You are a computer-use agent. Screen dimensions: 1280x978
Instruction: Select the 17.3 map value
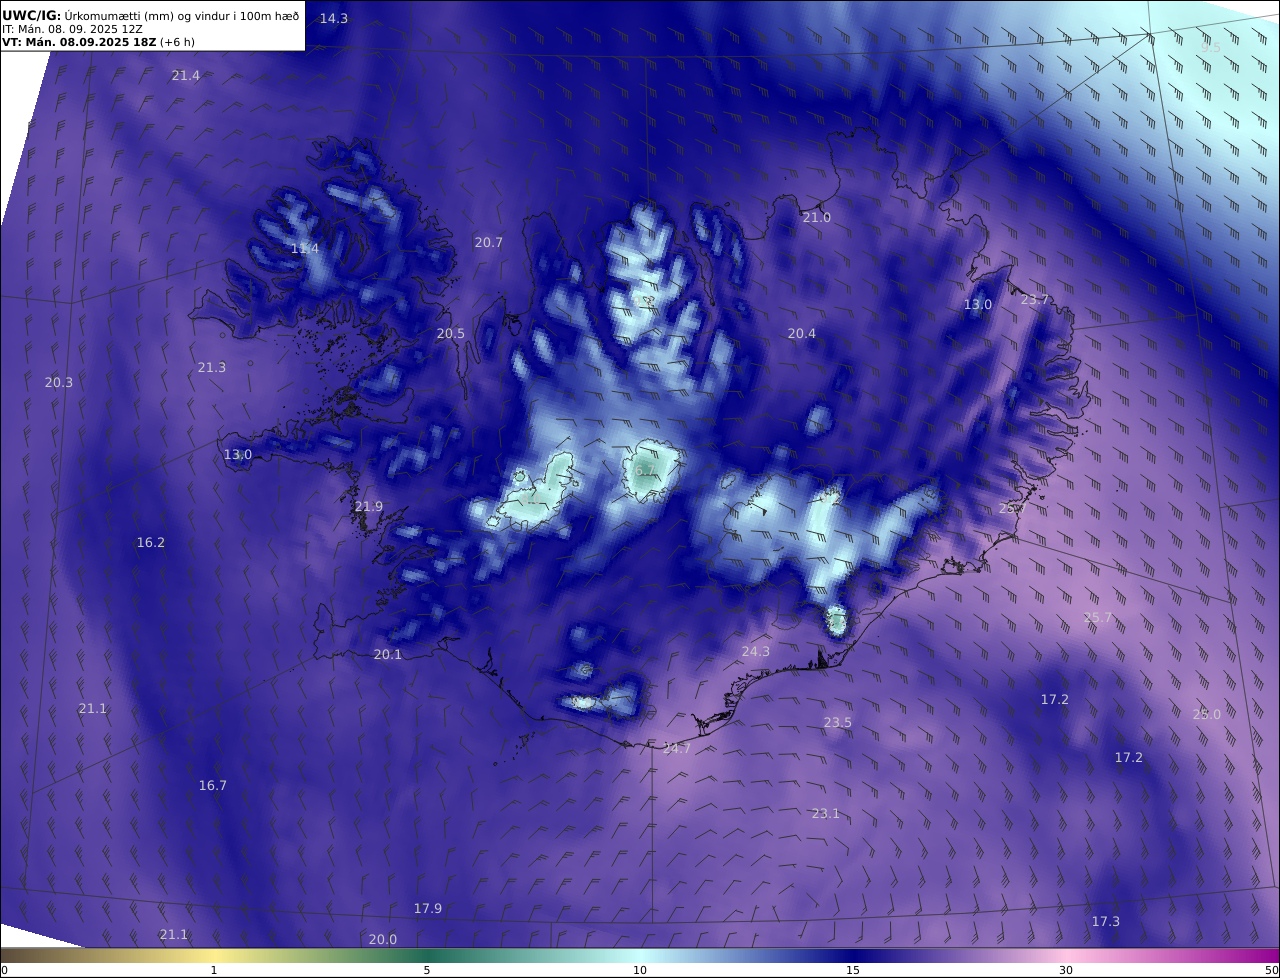click(x=1106, y=922)
